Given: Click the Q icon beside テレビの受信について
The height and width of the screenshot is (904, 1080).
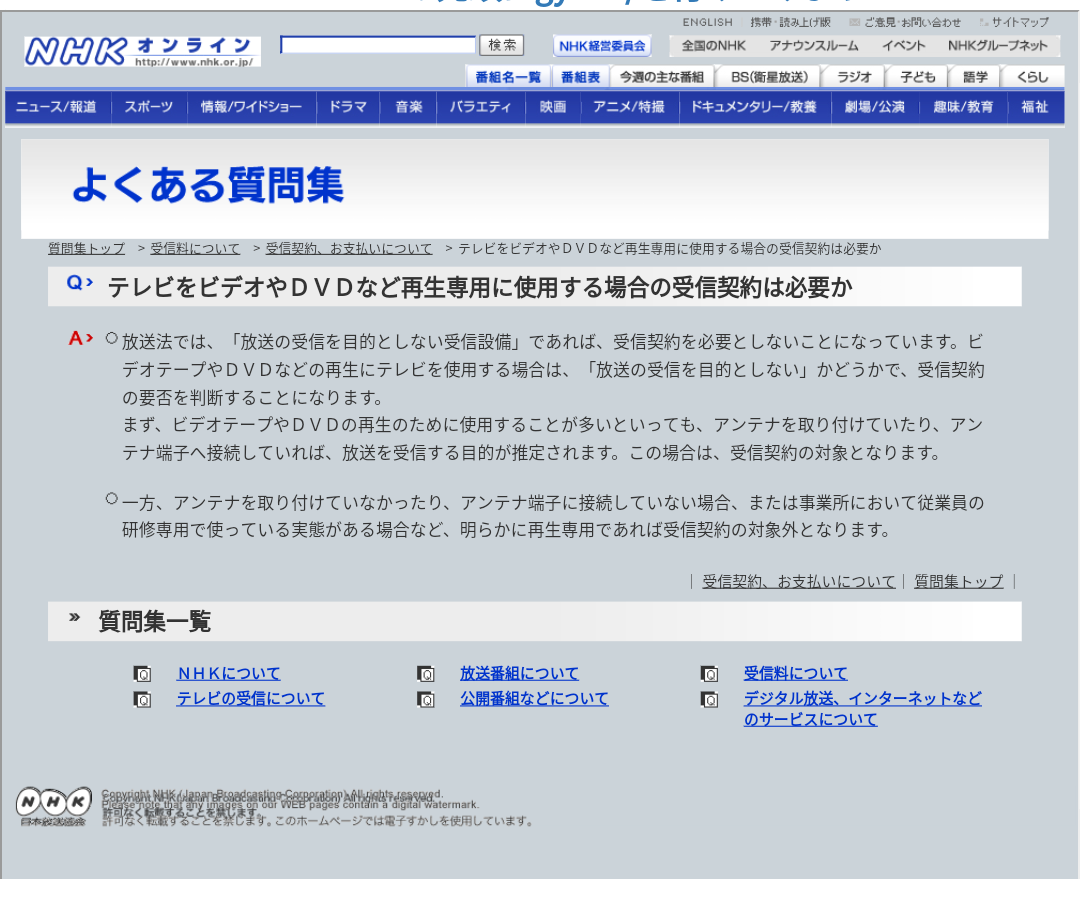Looking at the screenshot, I should [143, 699].
